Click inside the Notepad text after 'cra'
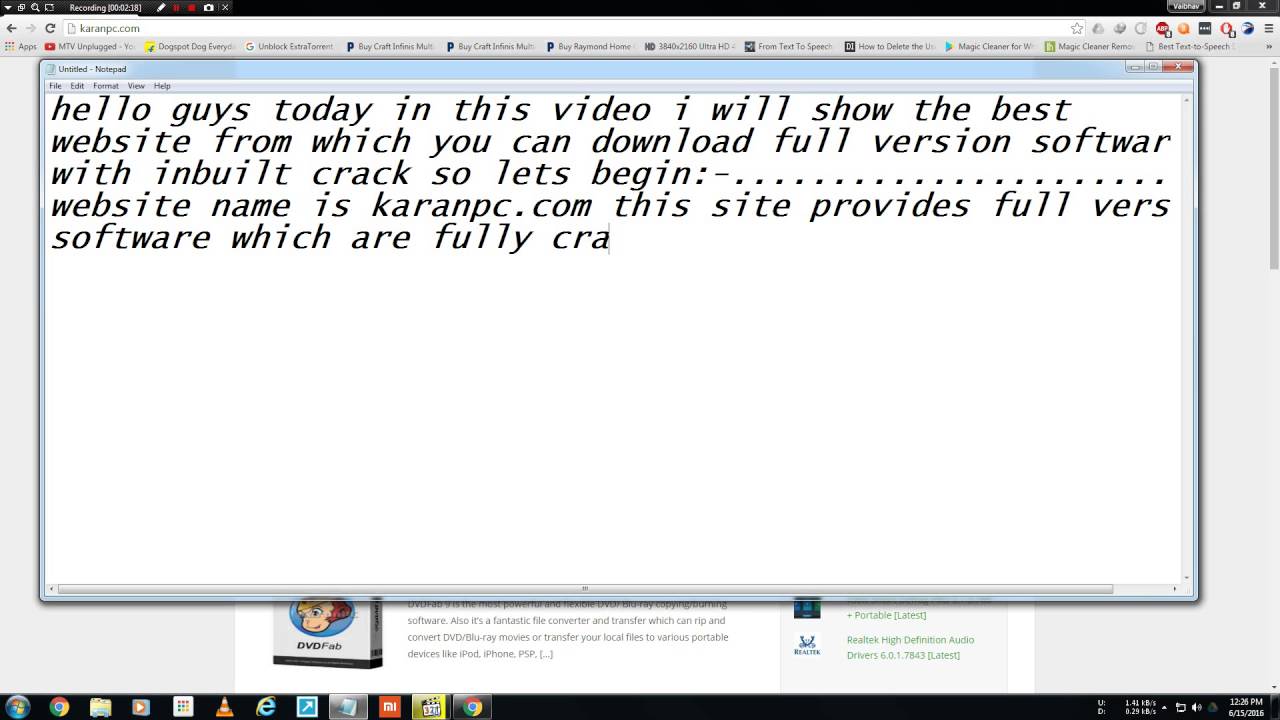 (x=611, y=238)
